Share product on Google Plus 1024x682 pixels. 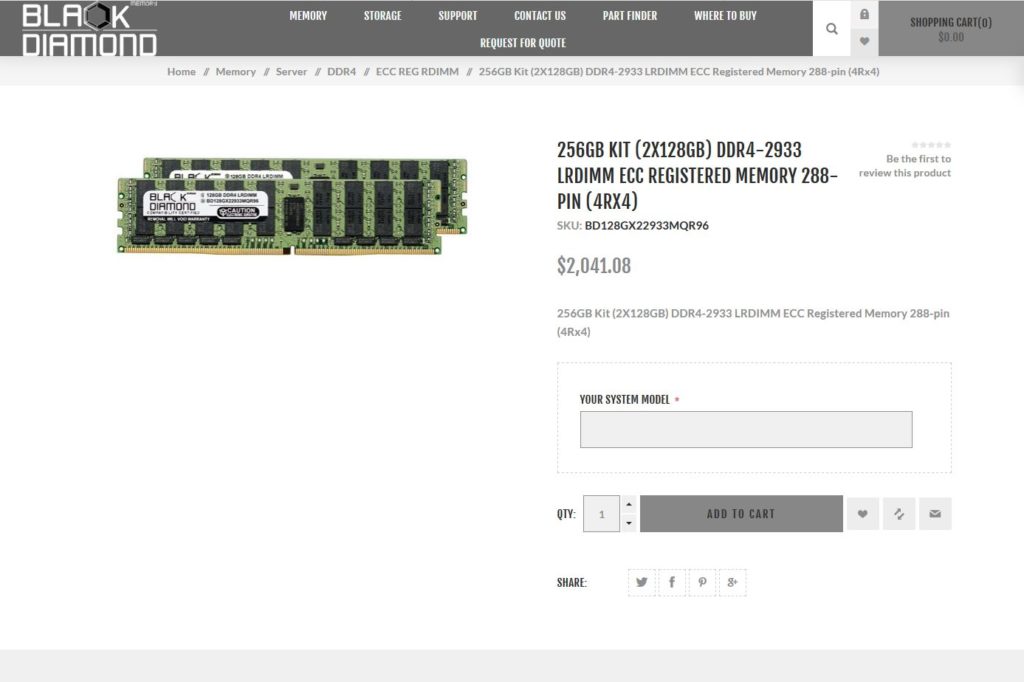click(732, 582)
